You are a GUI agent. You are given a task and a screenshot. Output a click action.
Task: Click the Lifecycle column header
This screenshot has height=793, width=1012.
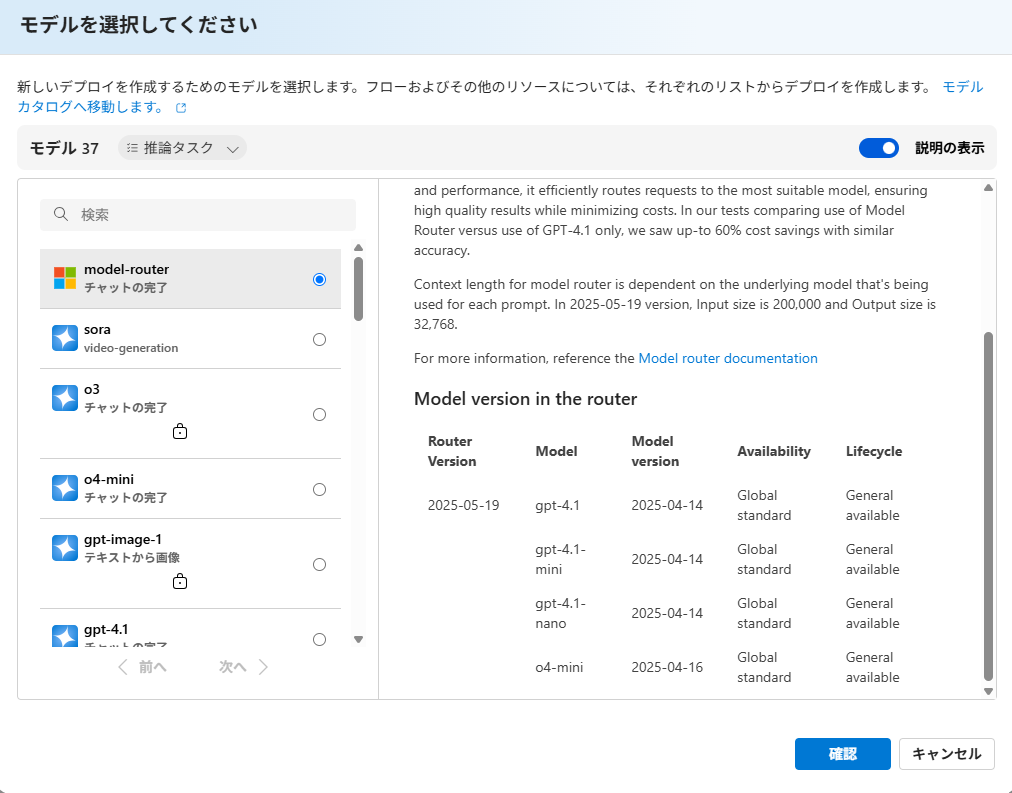point(874,451)
